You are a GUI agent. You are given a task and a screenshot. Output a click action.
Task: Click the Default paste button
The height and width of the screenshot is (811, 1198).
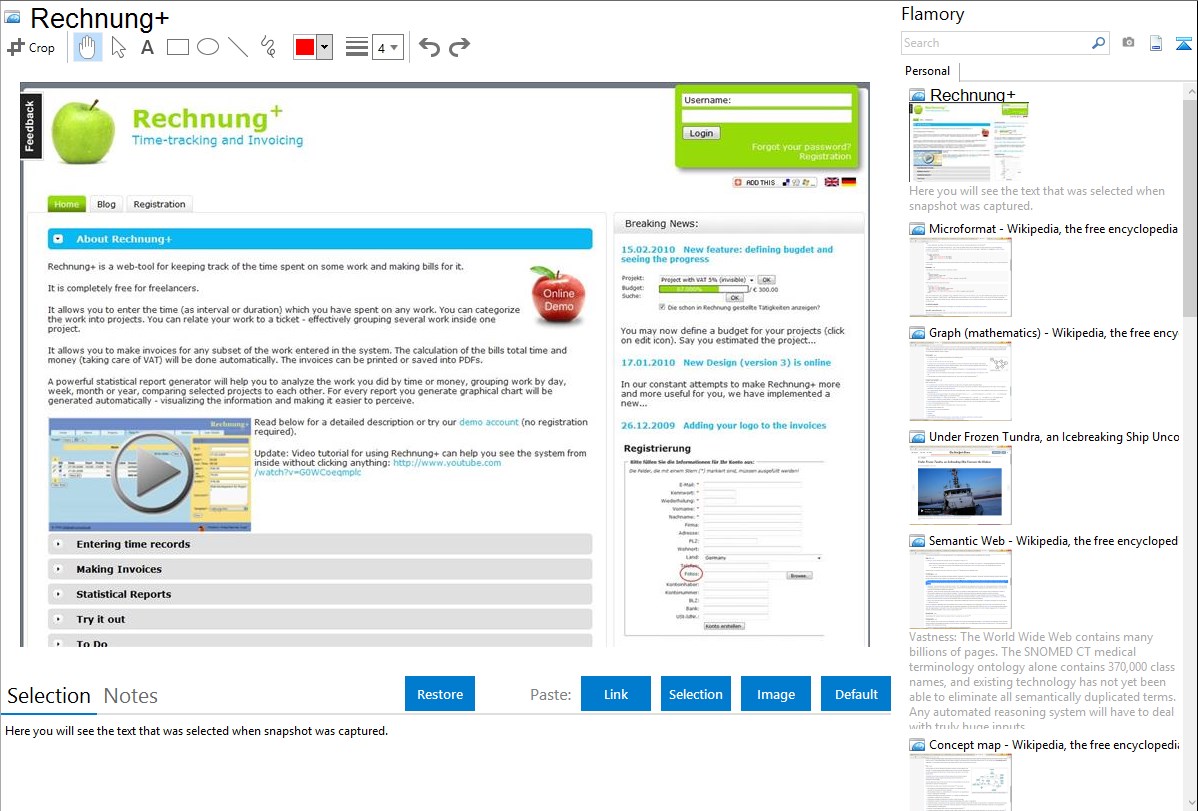coord(856,694)
